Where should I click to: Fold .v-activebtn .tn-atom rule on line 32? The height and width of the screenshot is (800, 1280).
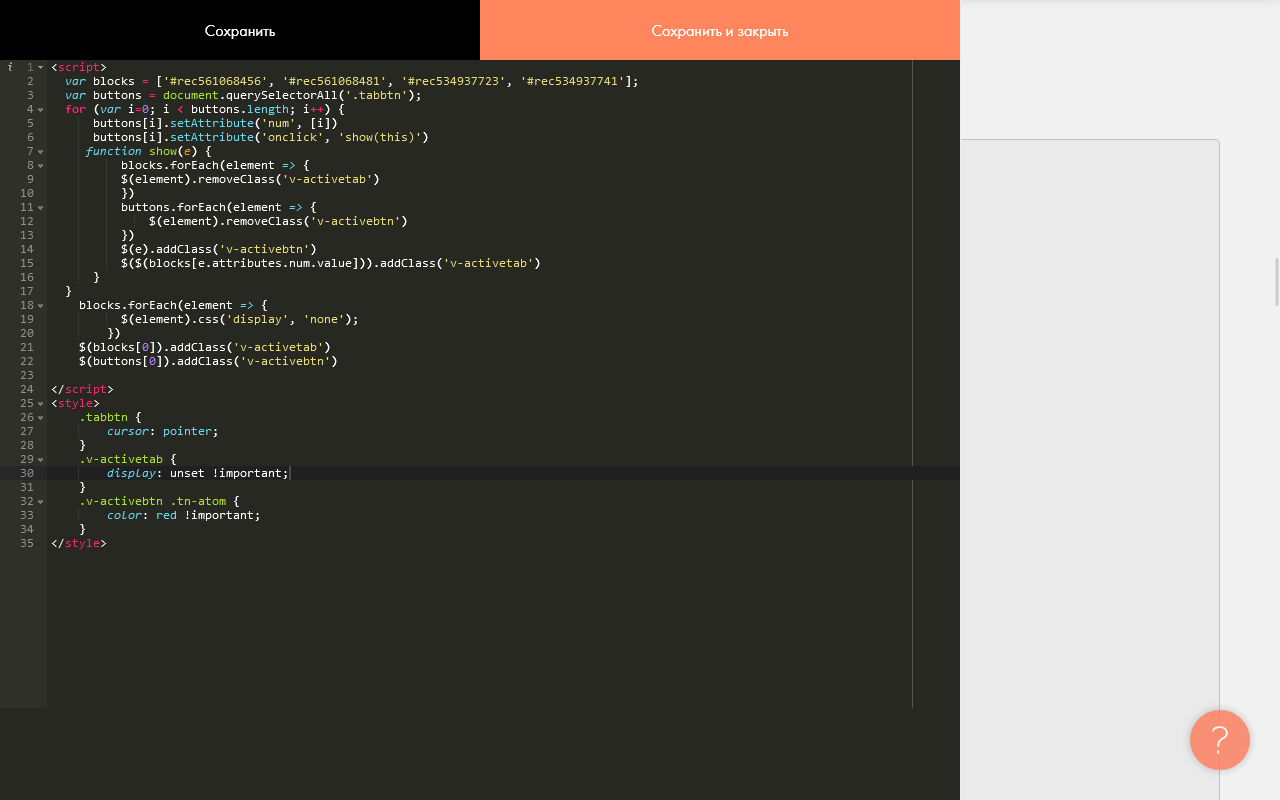pyautogui.click(x=41, y=501)
